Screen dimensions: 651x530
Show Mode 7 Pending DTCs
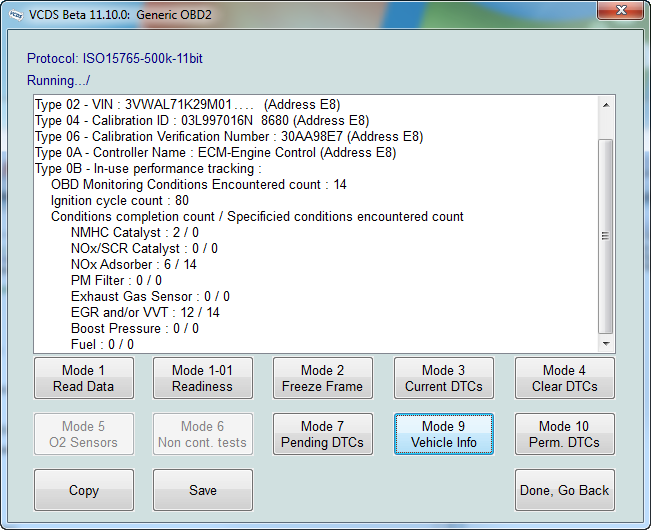pyautogui.click(x=323, y=434)
